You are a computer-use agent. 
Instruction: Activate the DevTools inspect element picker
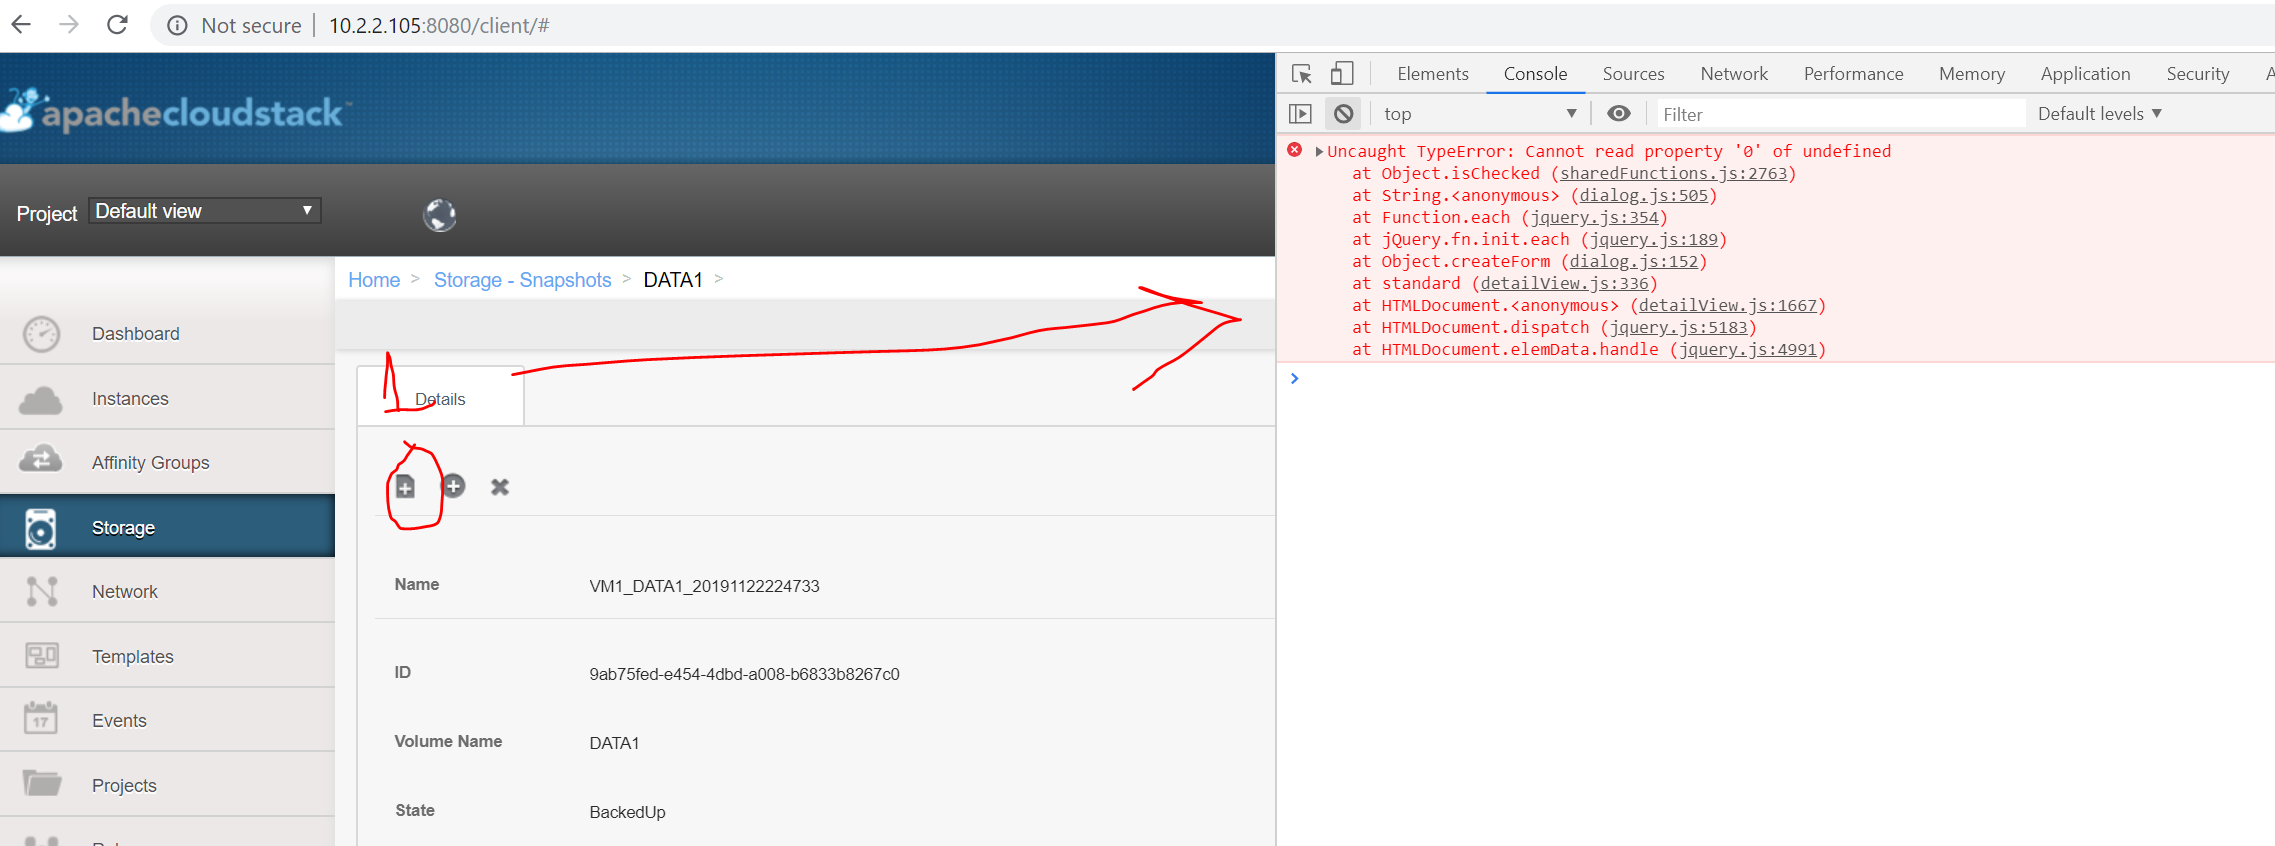point(1302,74)
